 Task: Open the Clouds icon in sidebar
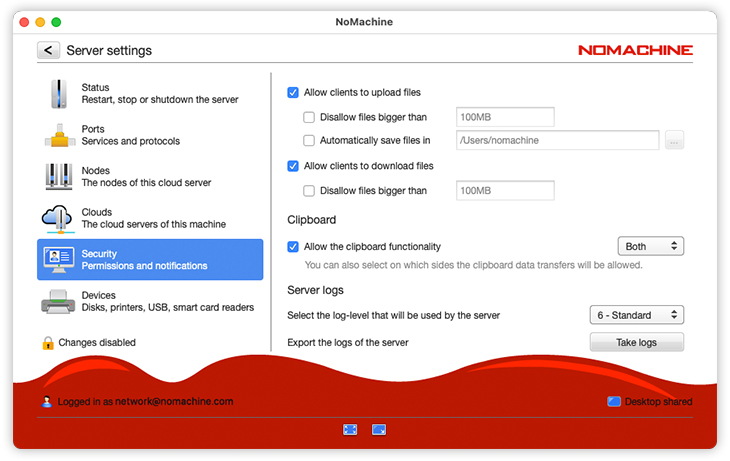59,218
